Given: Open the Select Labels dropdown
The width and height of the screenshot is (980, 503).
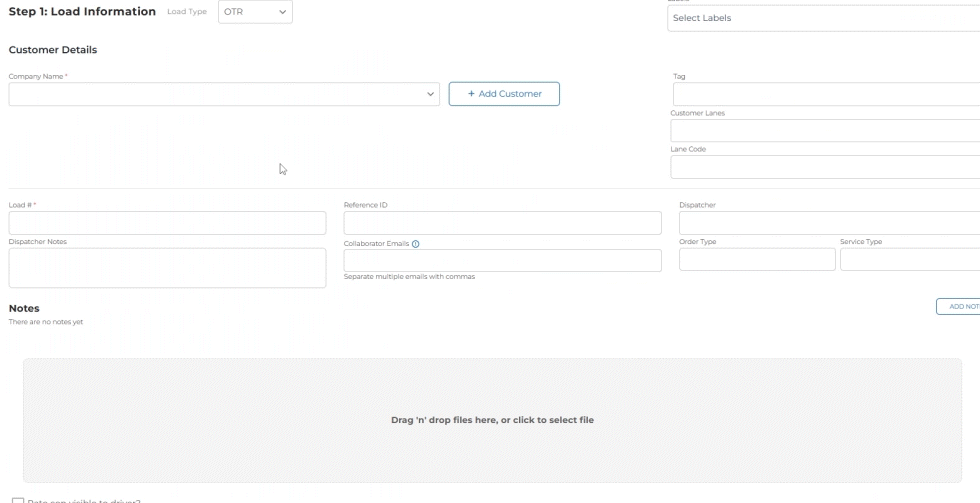Looking at the screenshot, I should [822, 18].
